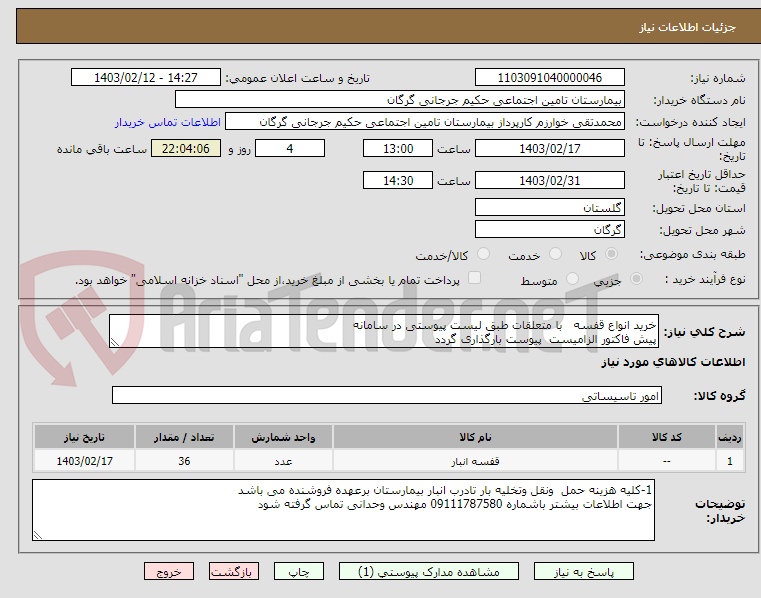Click the چاپ print button

(298, 571)
